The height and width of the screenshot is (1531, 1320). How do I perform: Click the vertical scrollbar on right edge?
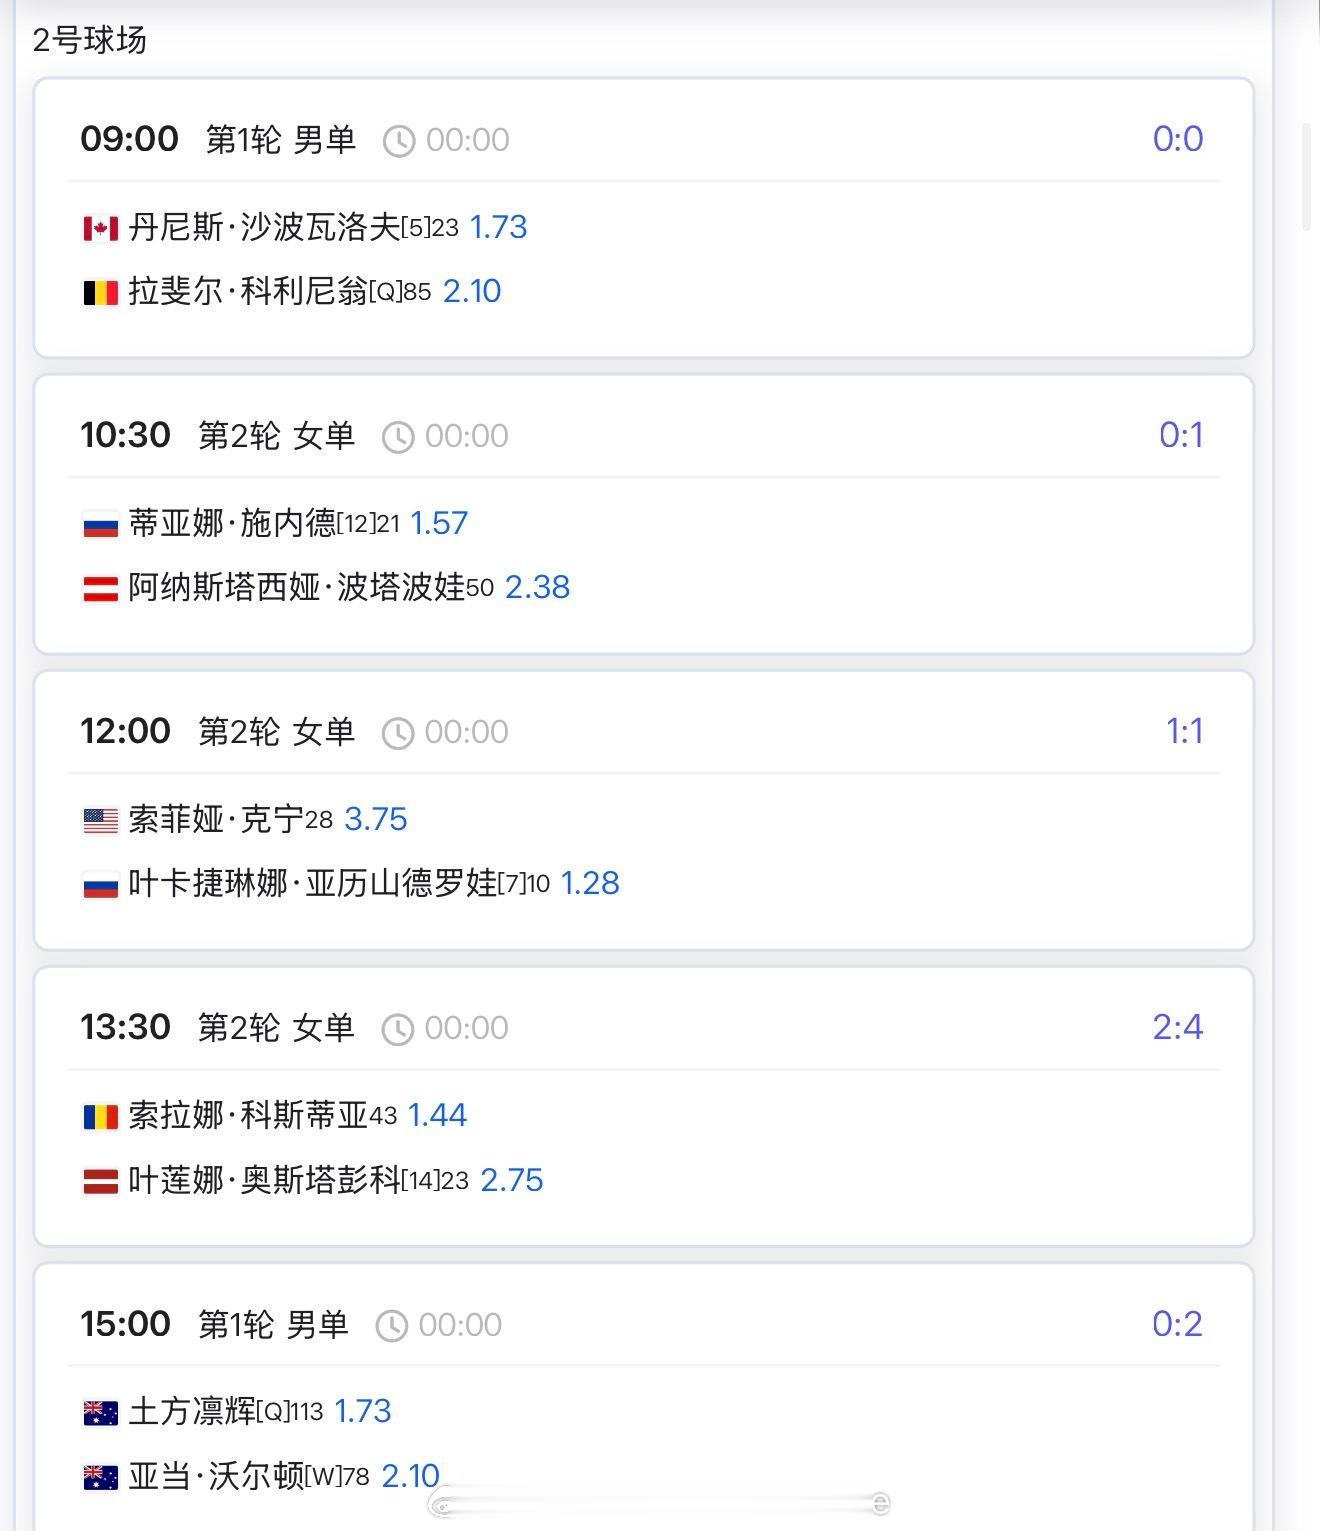click(x=1306, y=178)
